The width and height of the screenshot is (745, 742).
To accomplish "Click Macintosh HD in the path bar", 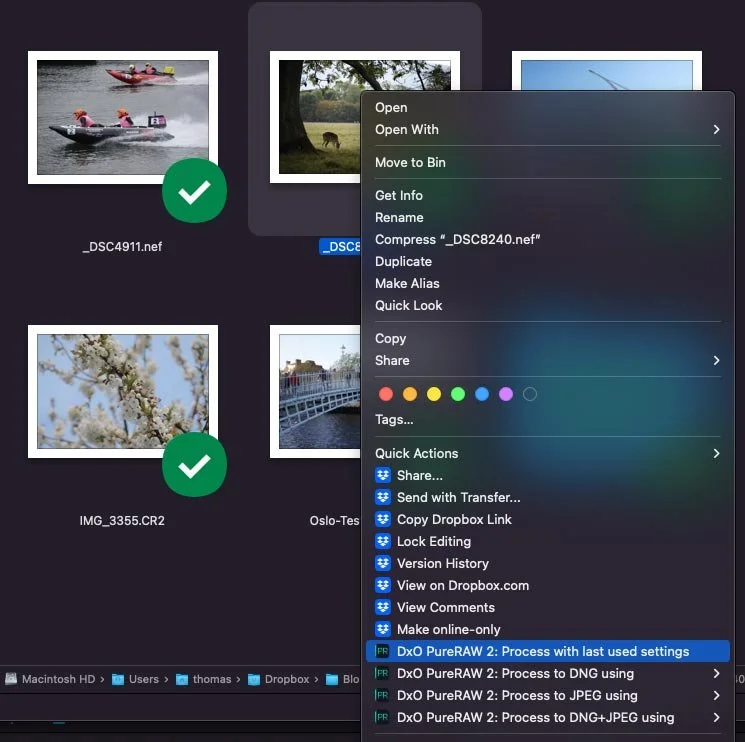I will tap(58, 679).
